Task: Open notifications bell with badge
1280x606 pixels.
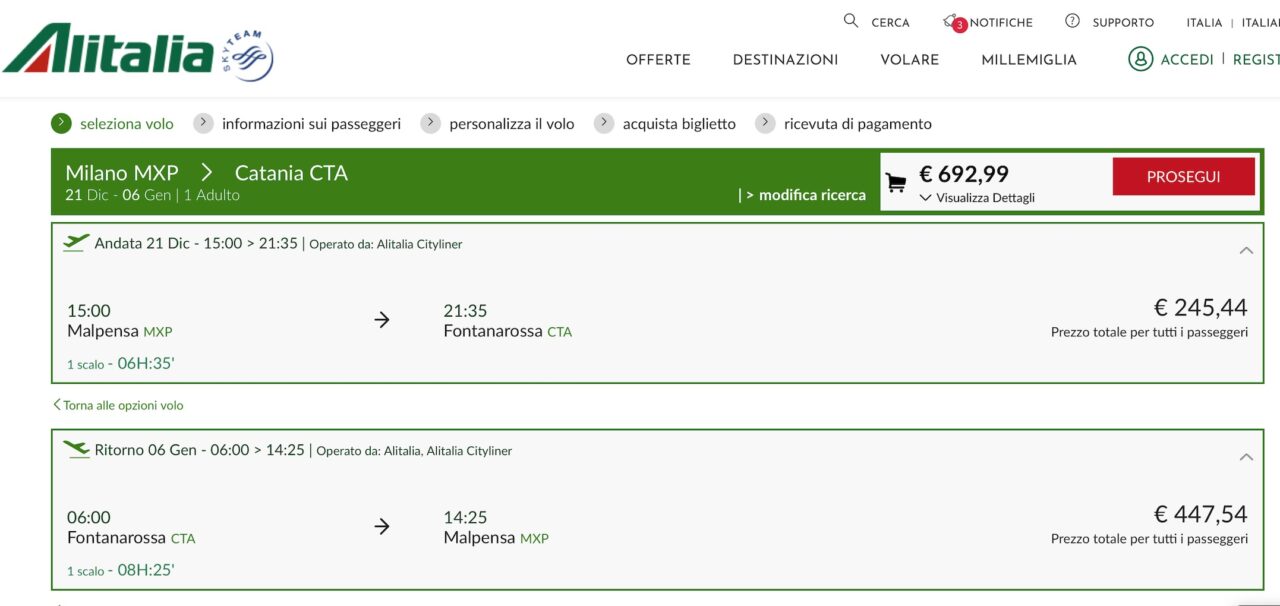Action: point(953,22)
